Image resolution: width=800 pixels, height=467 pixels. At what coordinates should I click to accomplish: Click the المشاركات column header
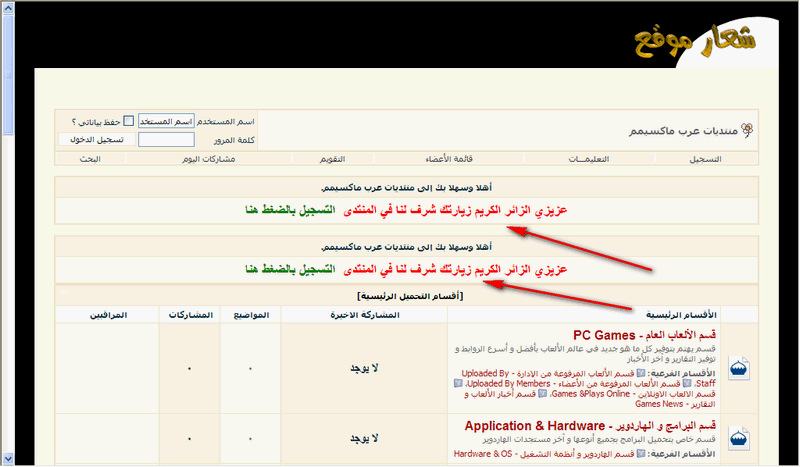click(x=190, y=315)
